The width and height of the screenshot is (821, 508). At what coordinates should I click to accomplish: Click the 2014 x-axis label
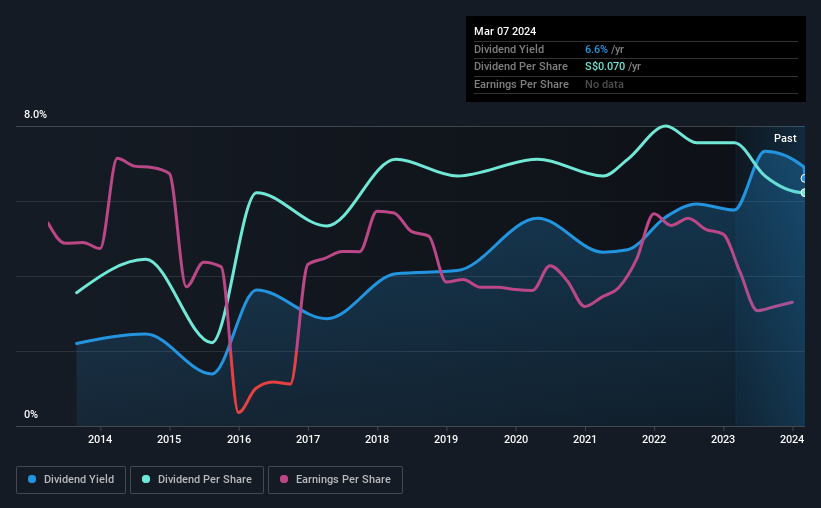(100, 439)
